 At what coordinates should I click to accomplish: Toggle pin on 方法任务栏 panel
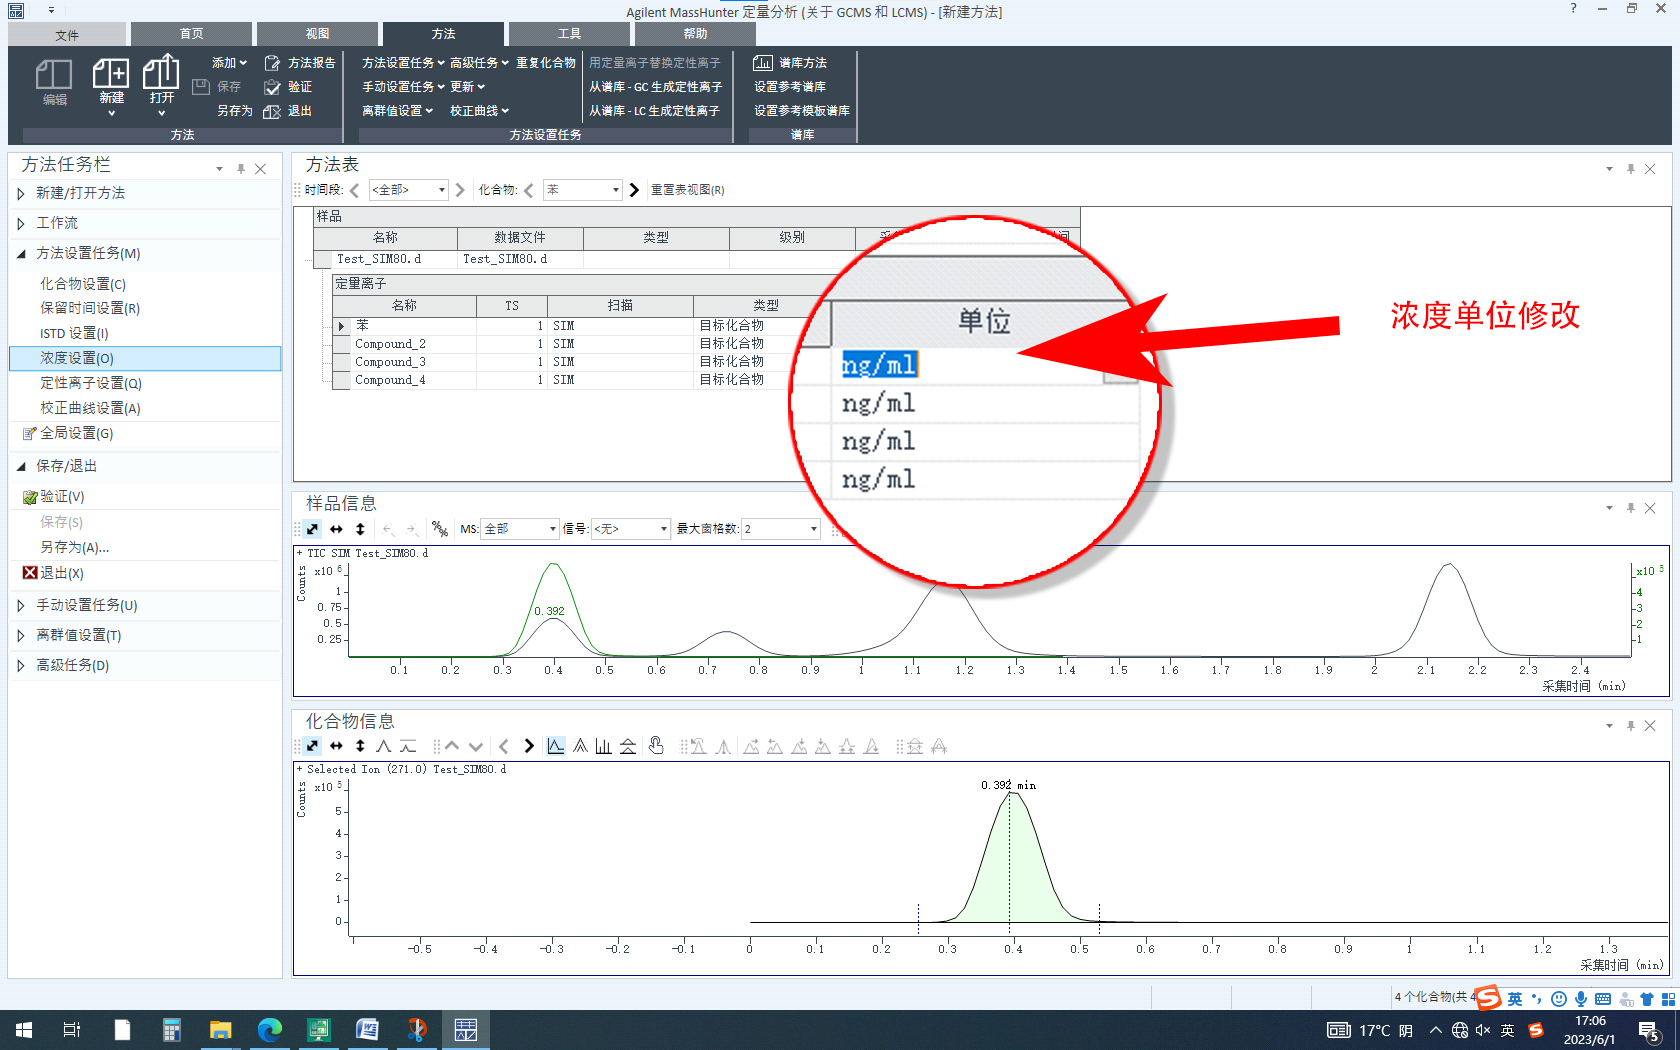pos(241,169)
